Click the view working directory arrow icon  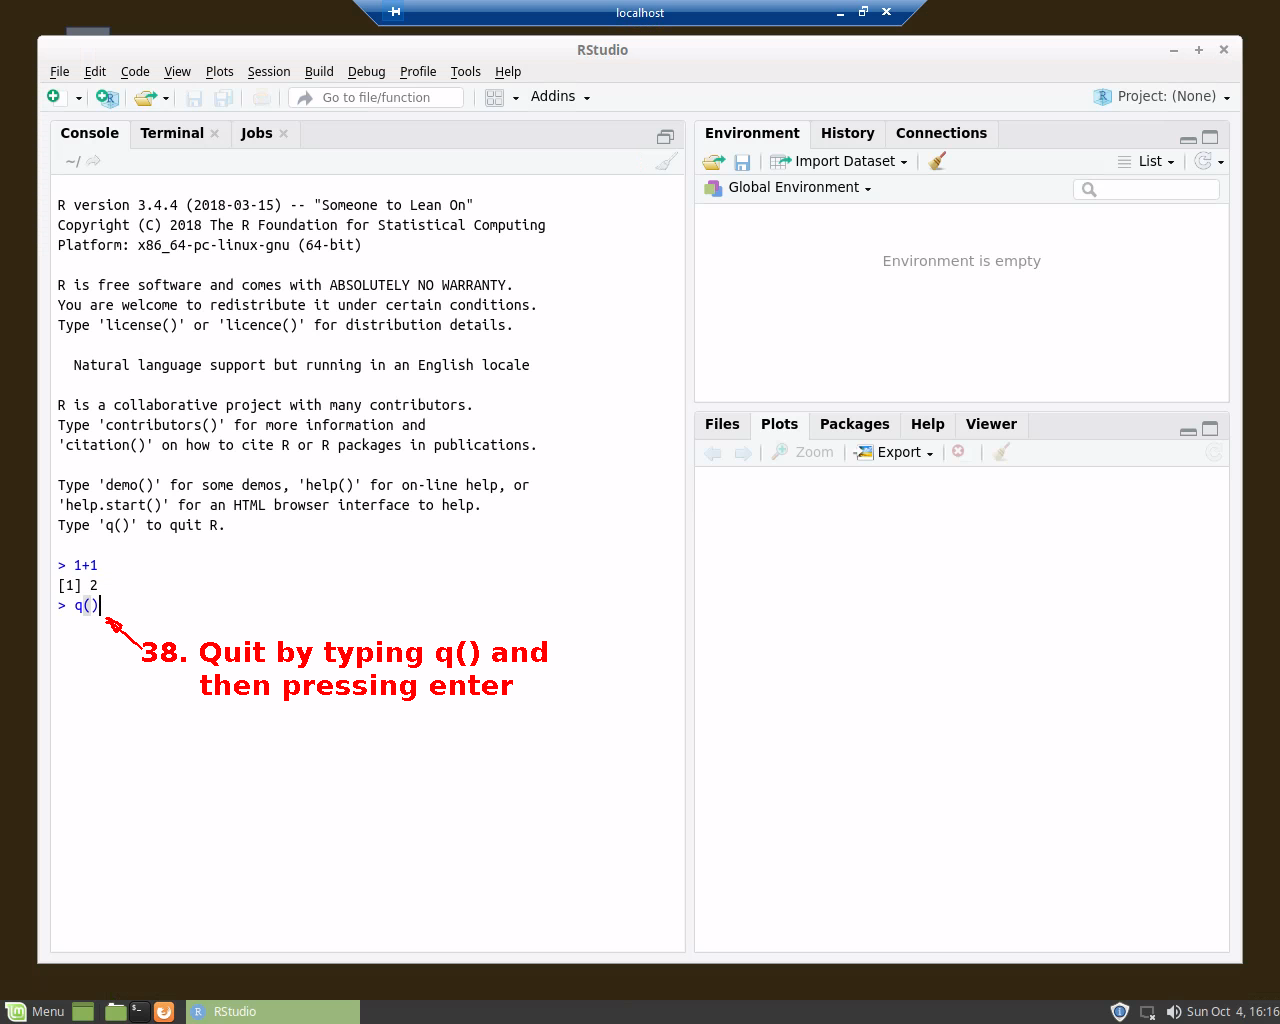point(94,161)
